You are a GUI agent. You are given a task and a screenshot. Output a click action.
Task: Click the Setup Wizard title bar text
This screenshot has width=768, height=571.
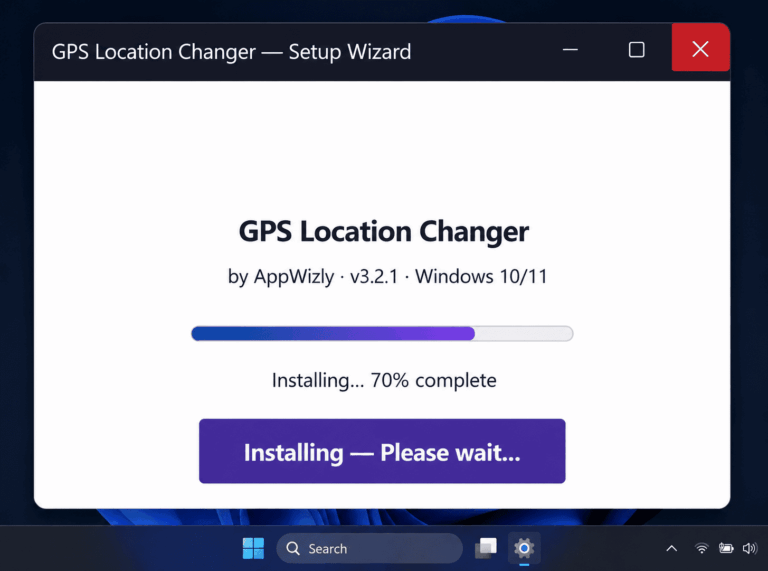[x=231, y=52]
